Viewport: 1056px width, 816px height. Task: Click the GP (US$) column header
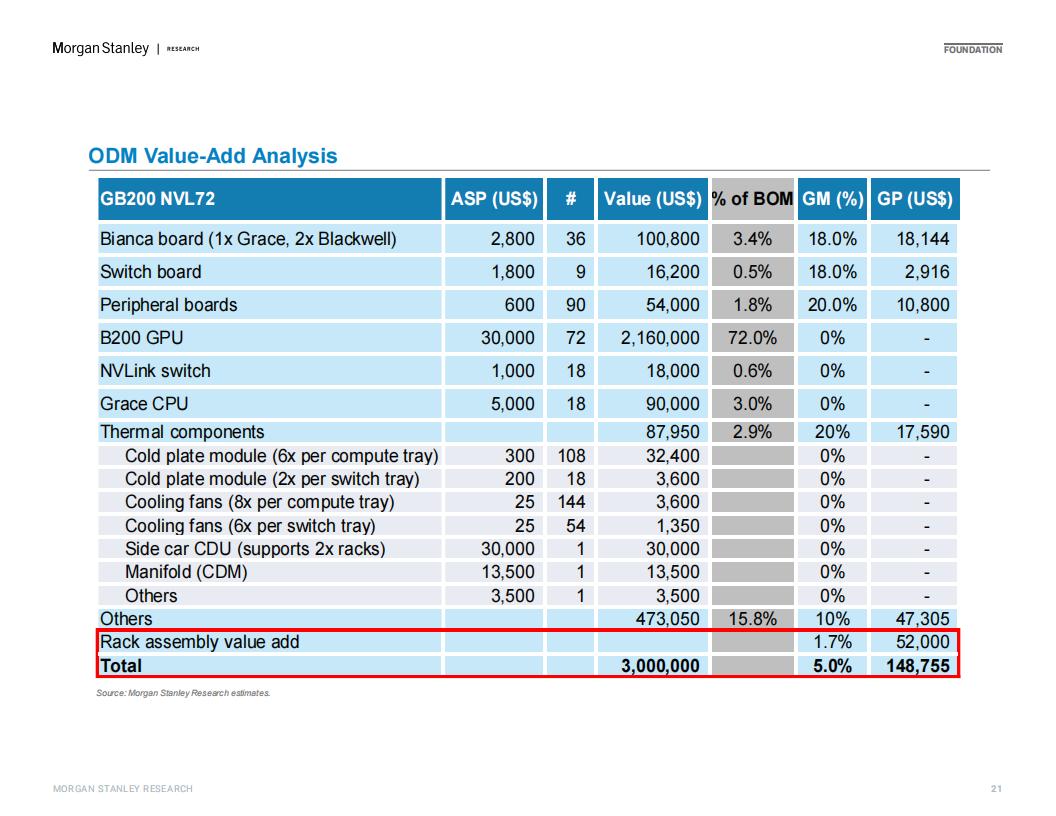pos(915,199)
